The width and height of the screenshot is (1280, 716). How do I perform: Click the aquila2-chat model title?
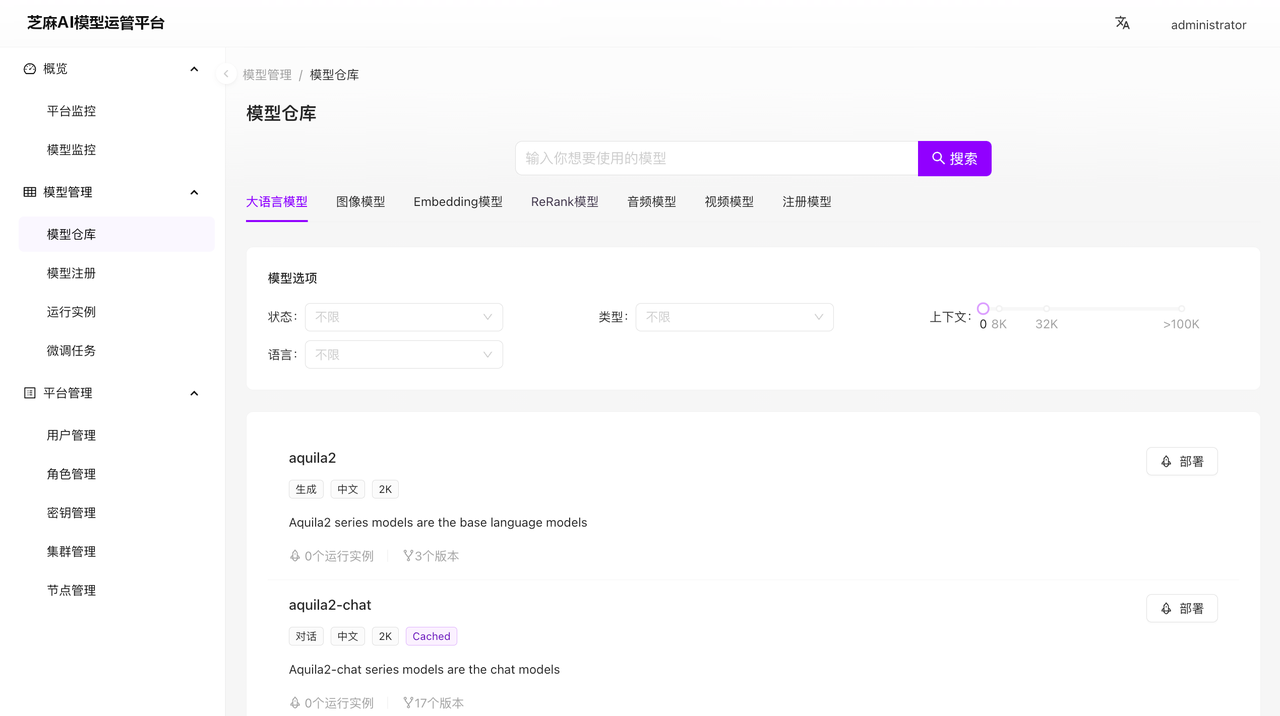click(330, 605)
